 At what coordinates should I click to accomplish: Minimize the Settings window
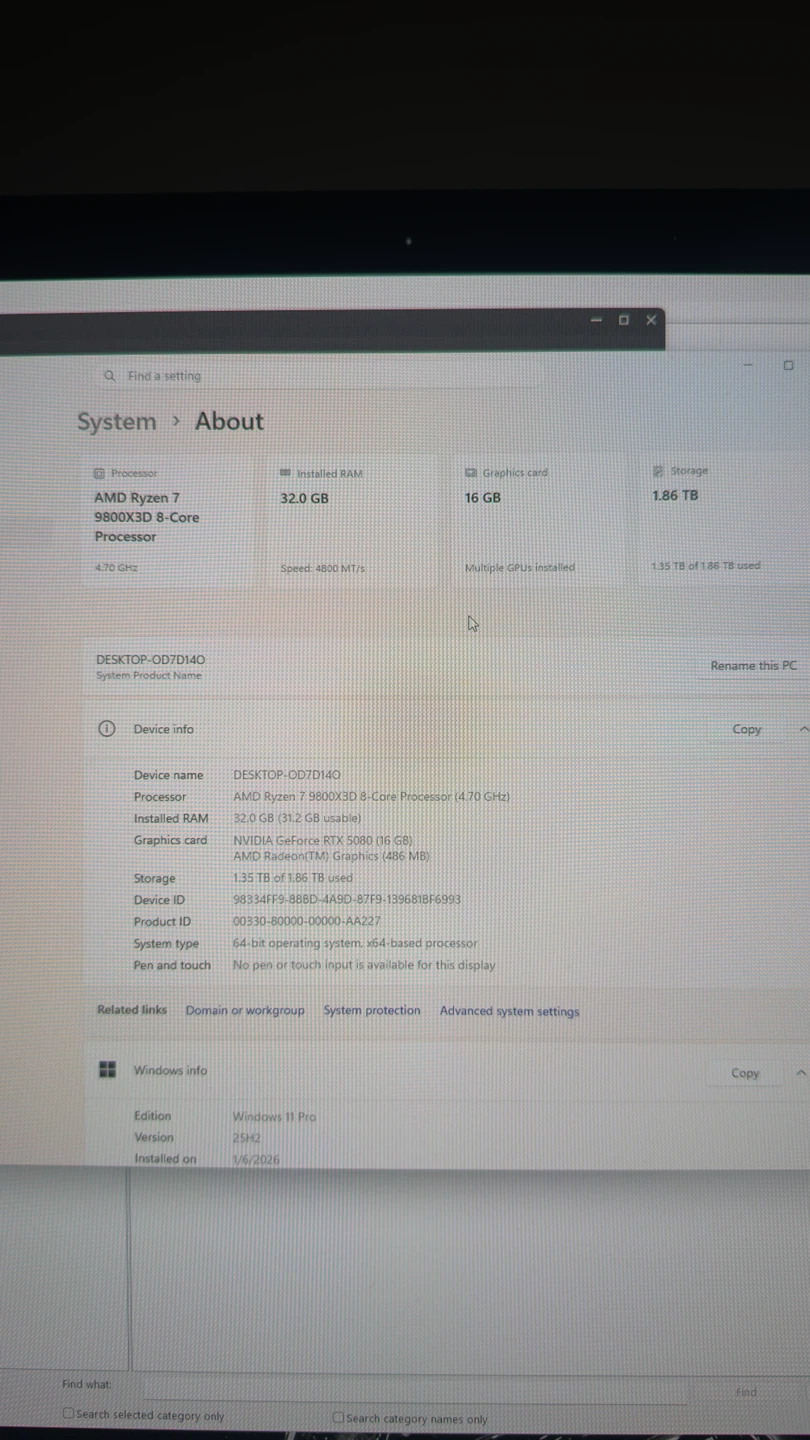click(748, 366)
